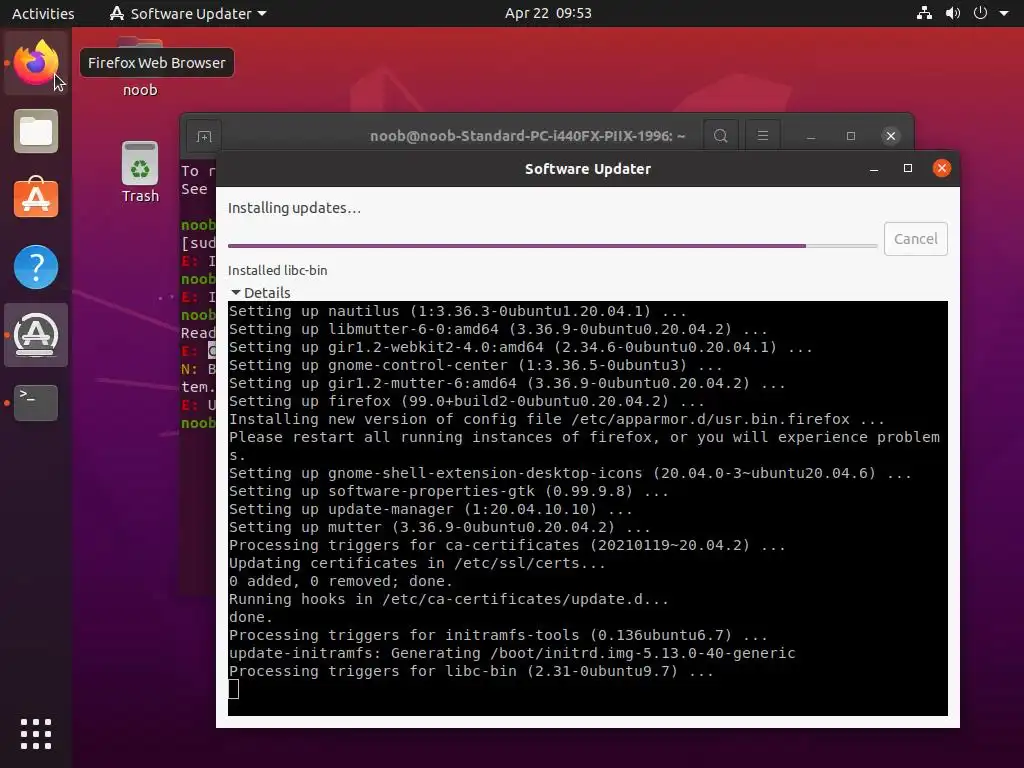The image size is (1024, 768).
Task: Click the search icon in Terminal header
Action: (x=720, y=136)
